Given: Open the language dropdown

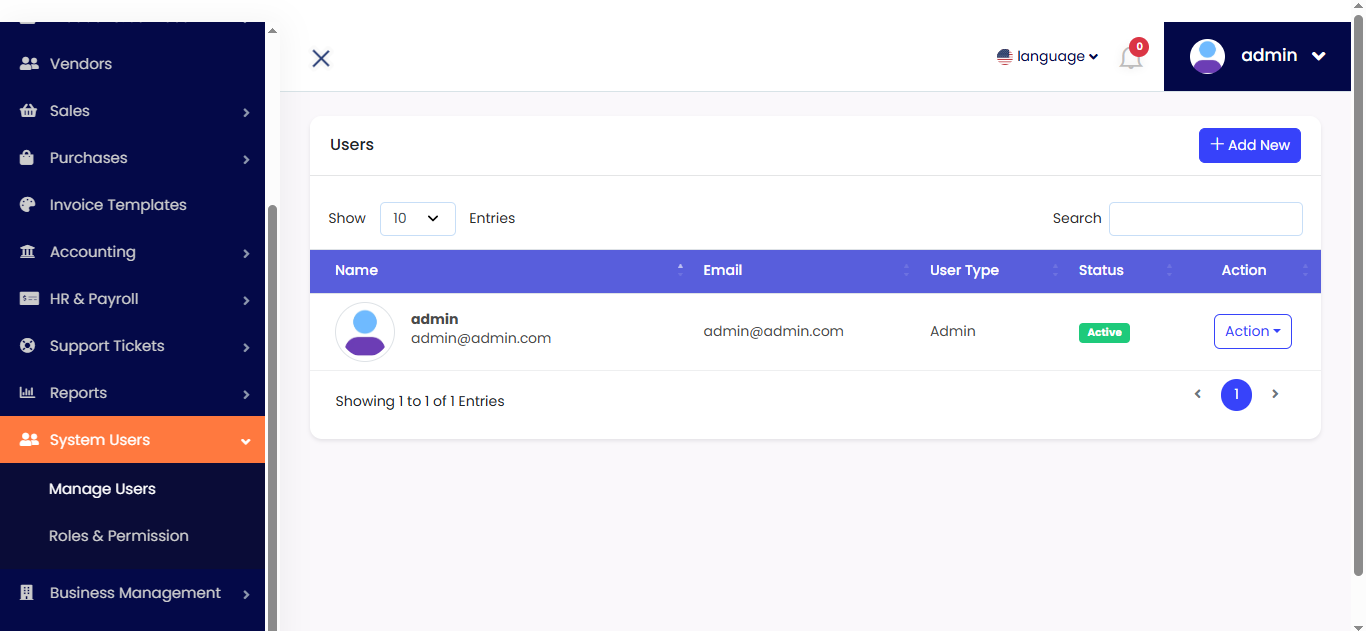Looking at the screenshot, I should 1048,57.
